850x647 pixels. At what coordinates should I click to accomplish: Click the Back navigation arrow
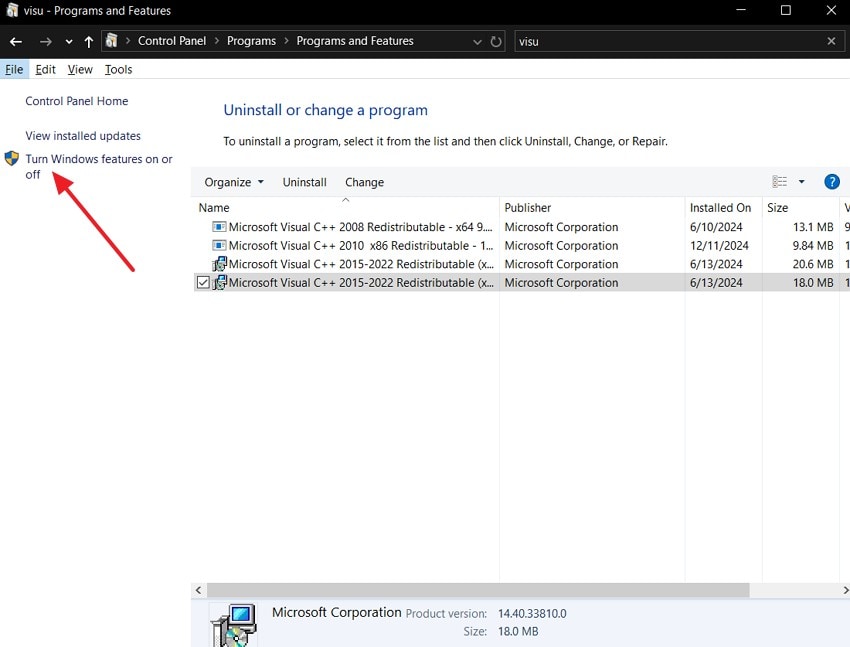[x=16, y=41]
